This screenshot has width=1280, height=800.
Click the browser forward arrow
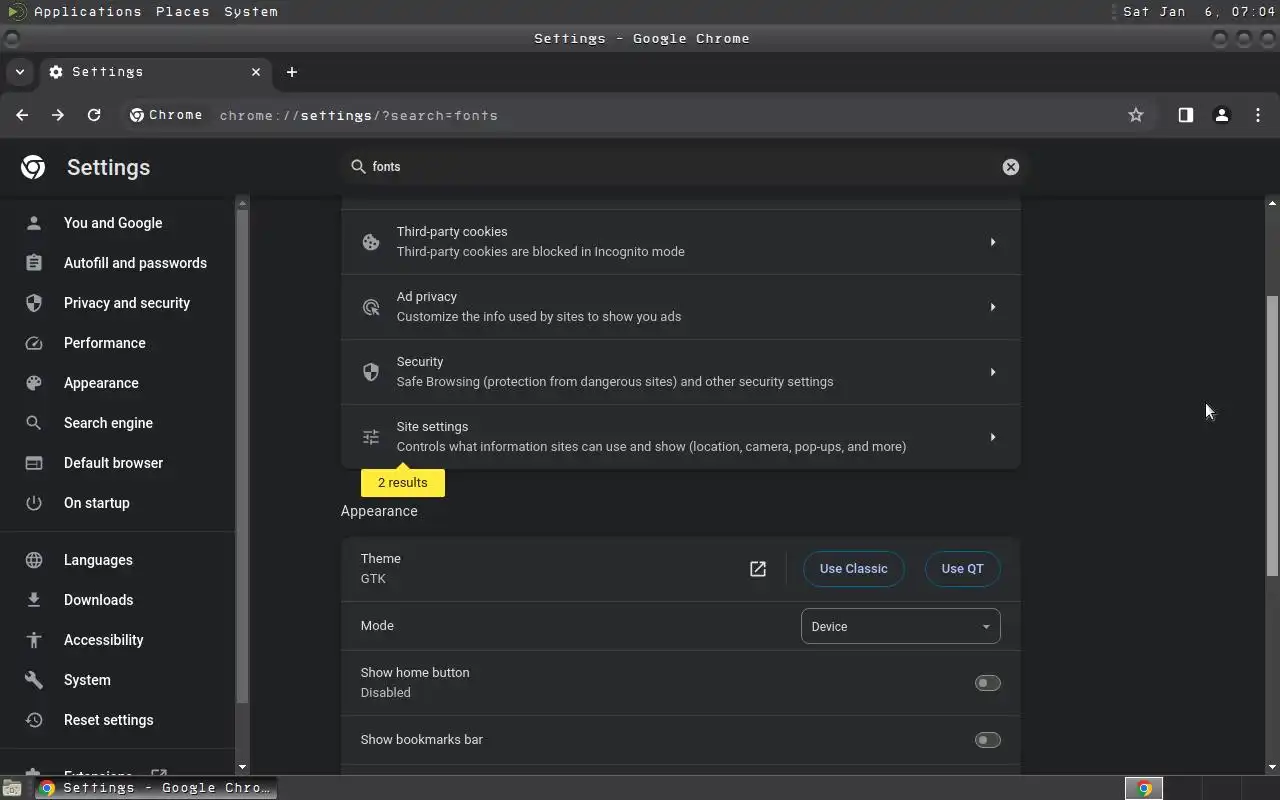(58, 115)
